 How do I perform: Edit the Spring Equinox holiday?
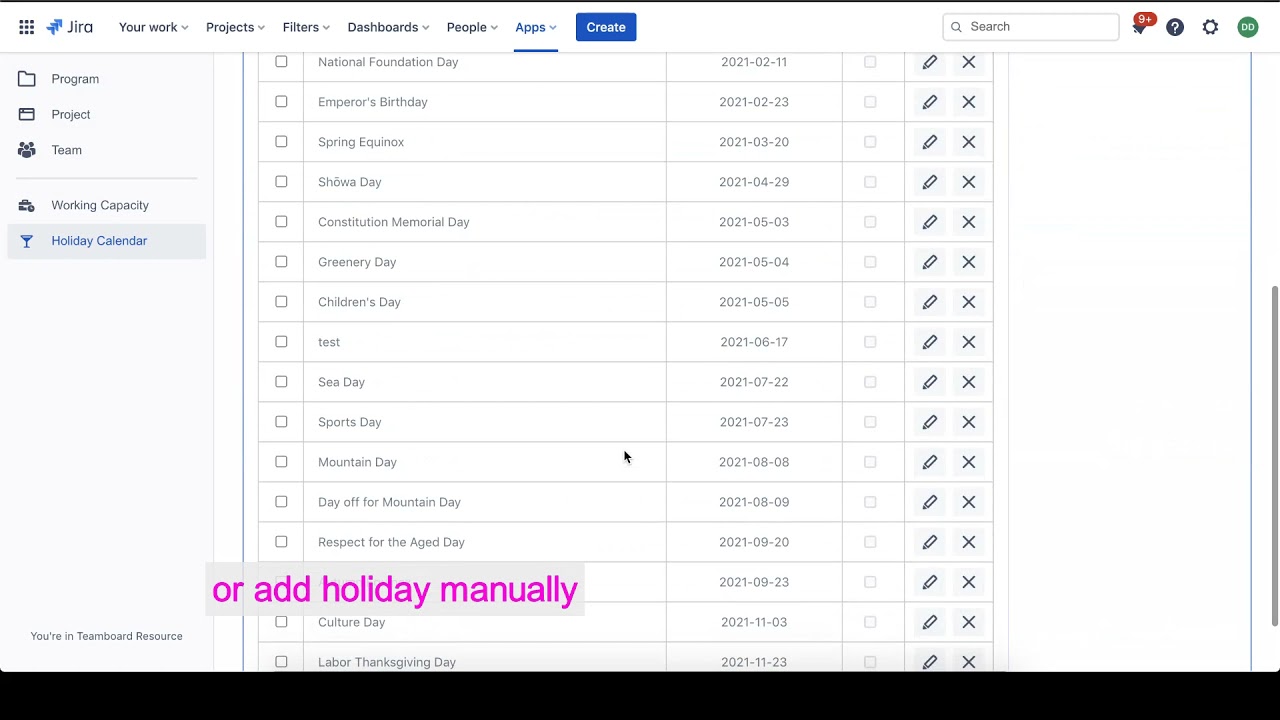click(x=930, y=142)
